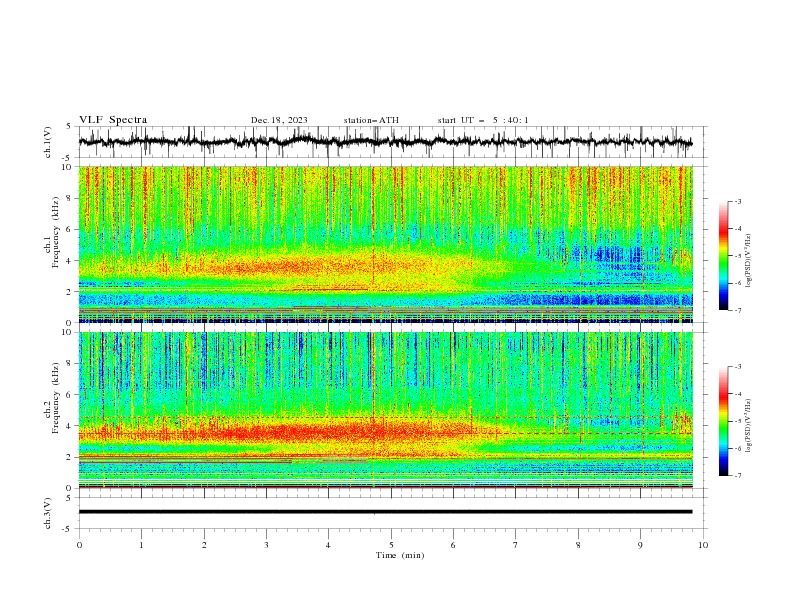Screen dimensions: 792x612
Task: Click the '-7' tick on ch.1 color bar
Action: [737, 310]
